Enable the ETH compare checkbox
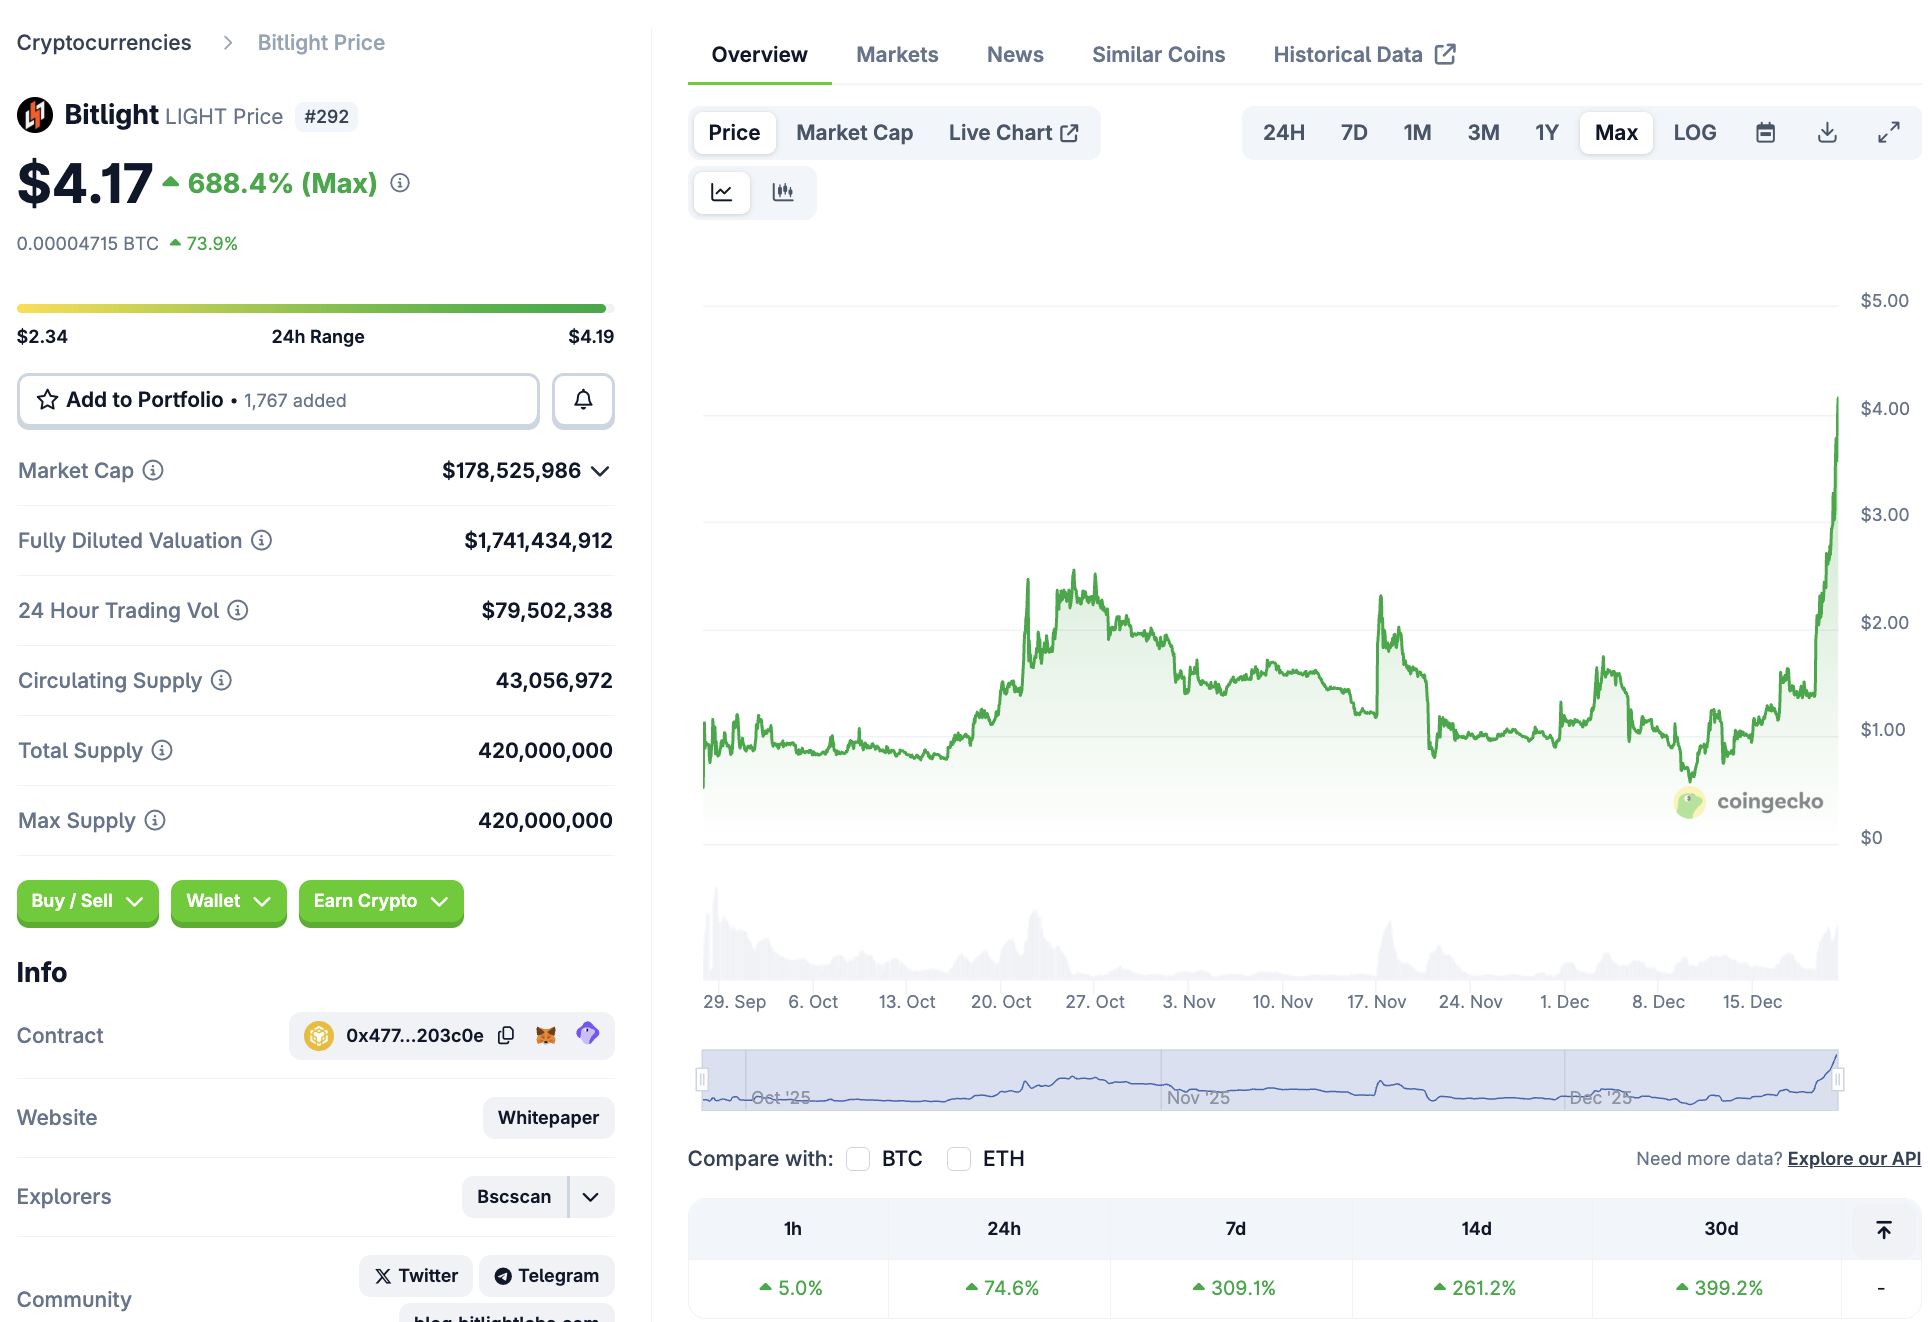The image size is (1930, 1322). tap(959, 1158)
